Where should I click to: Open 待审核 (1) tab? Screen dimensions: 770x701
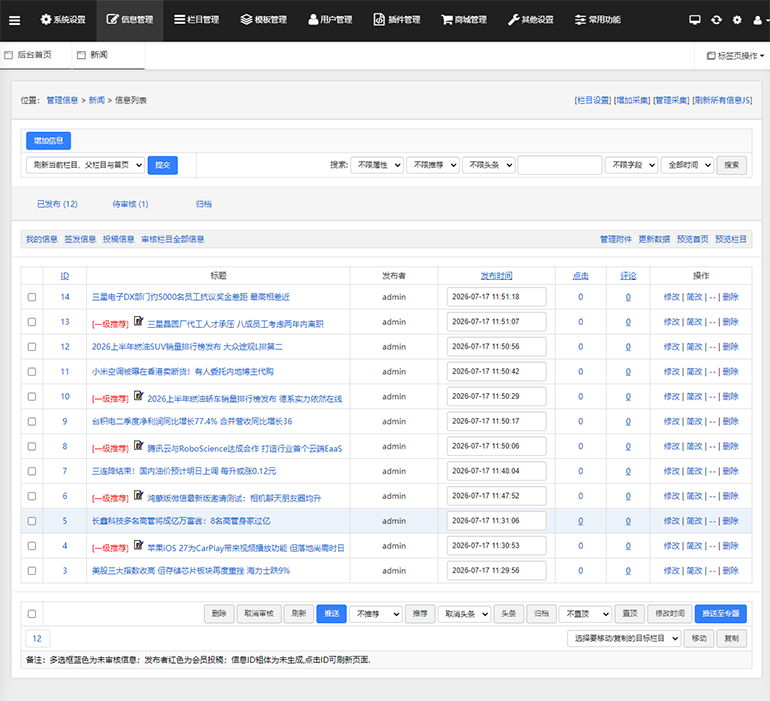[130, 204]
